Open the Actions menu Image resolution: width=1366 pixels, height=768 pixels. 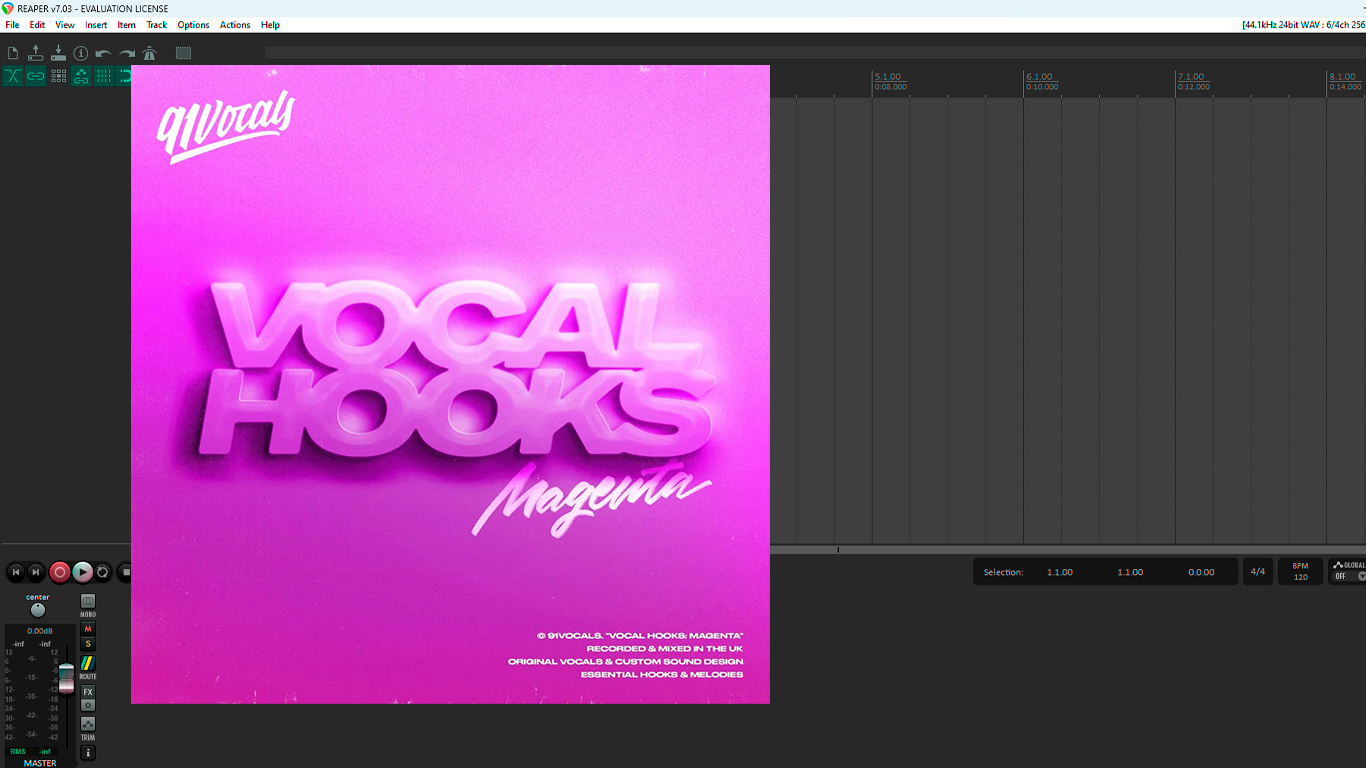pyautogui.click(x=235, y=25)
